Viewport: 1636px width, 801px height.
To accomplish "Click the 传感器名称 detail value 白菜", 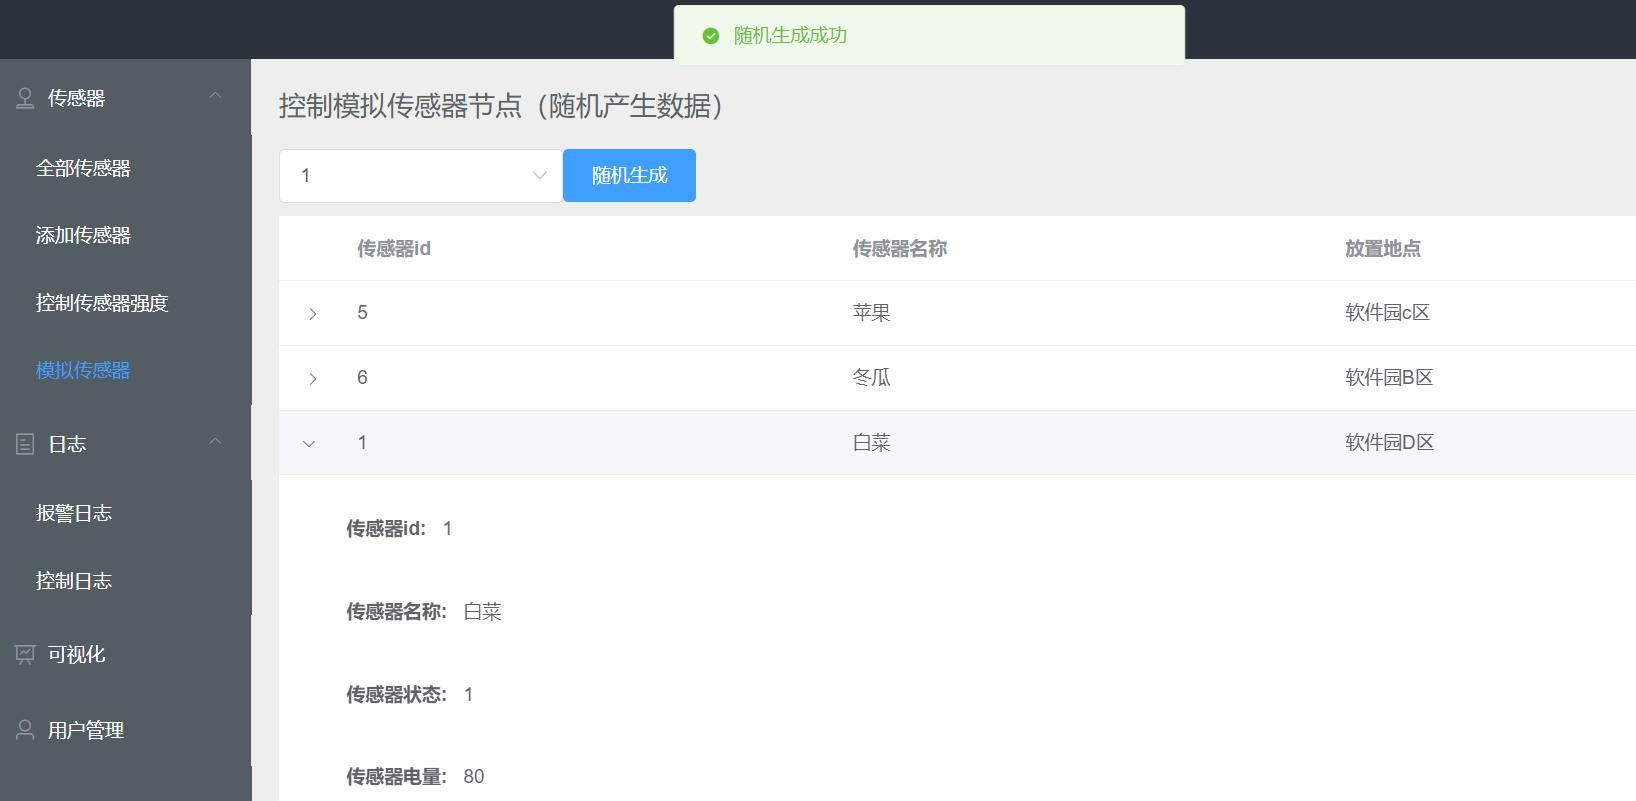I will coord(482,611).
